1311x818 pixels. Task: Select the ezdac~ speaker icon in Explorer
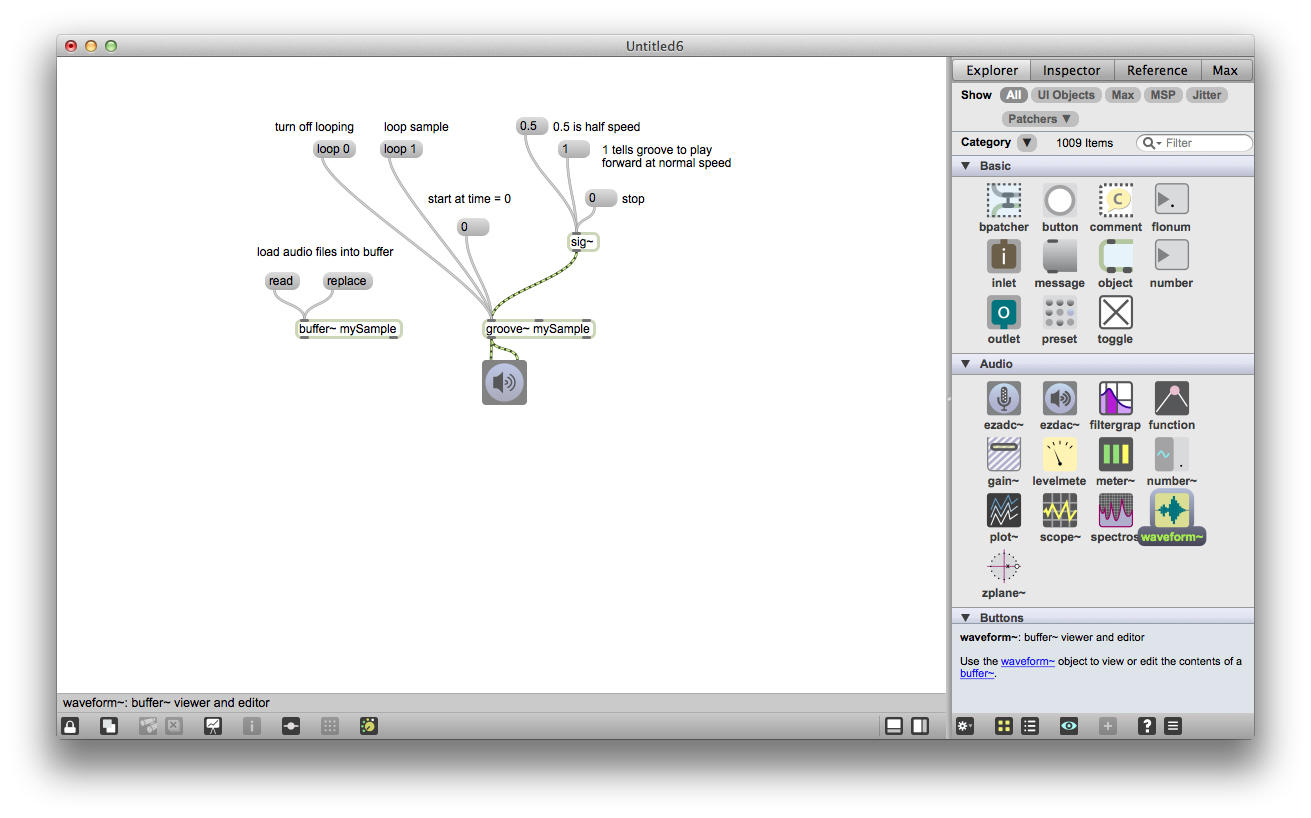pyautogui.click(x=1060, y=398)
